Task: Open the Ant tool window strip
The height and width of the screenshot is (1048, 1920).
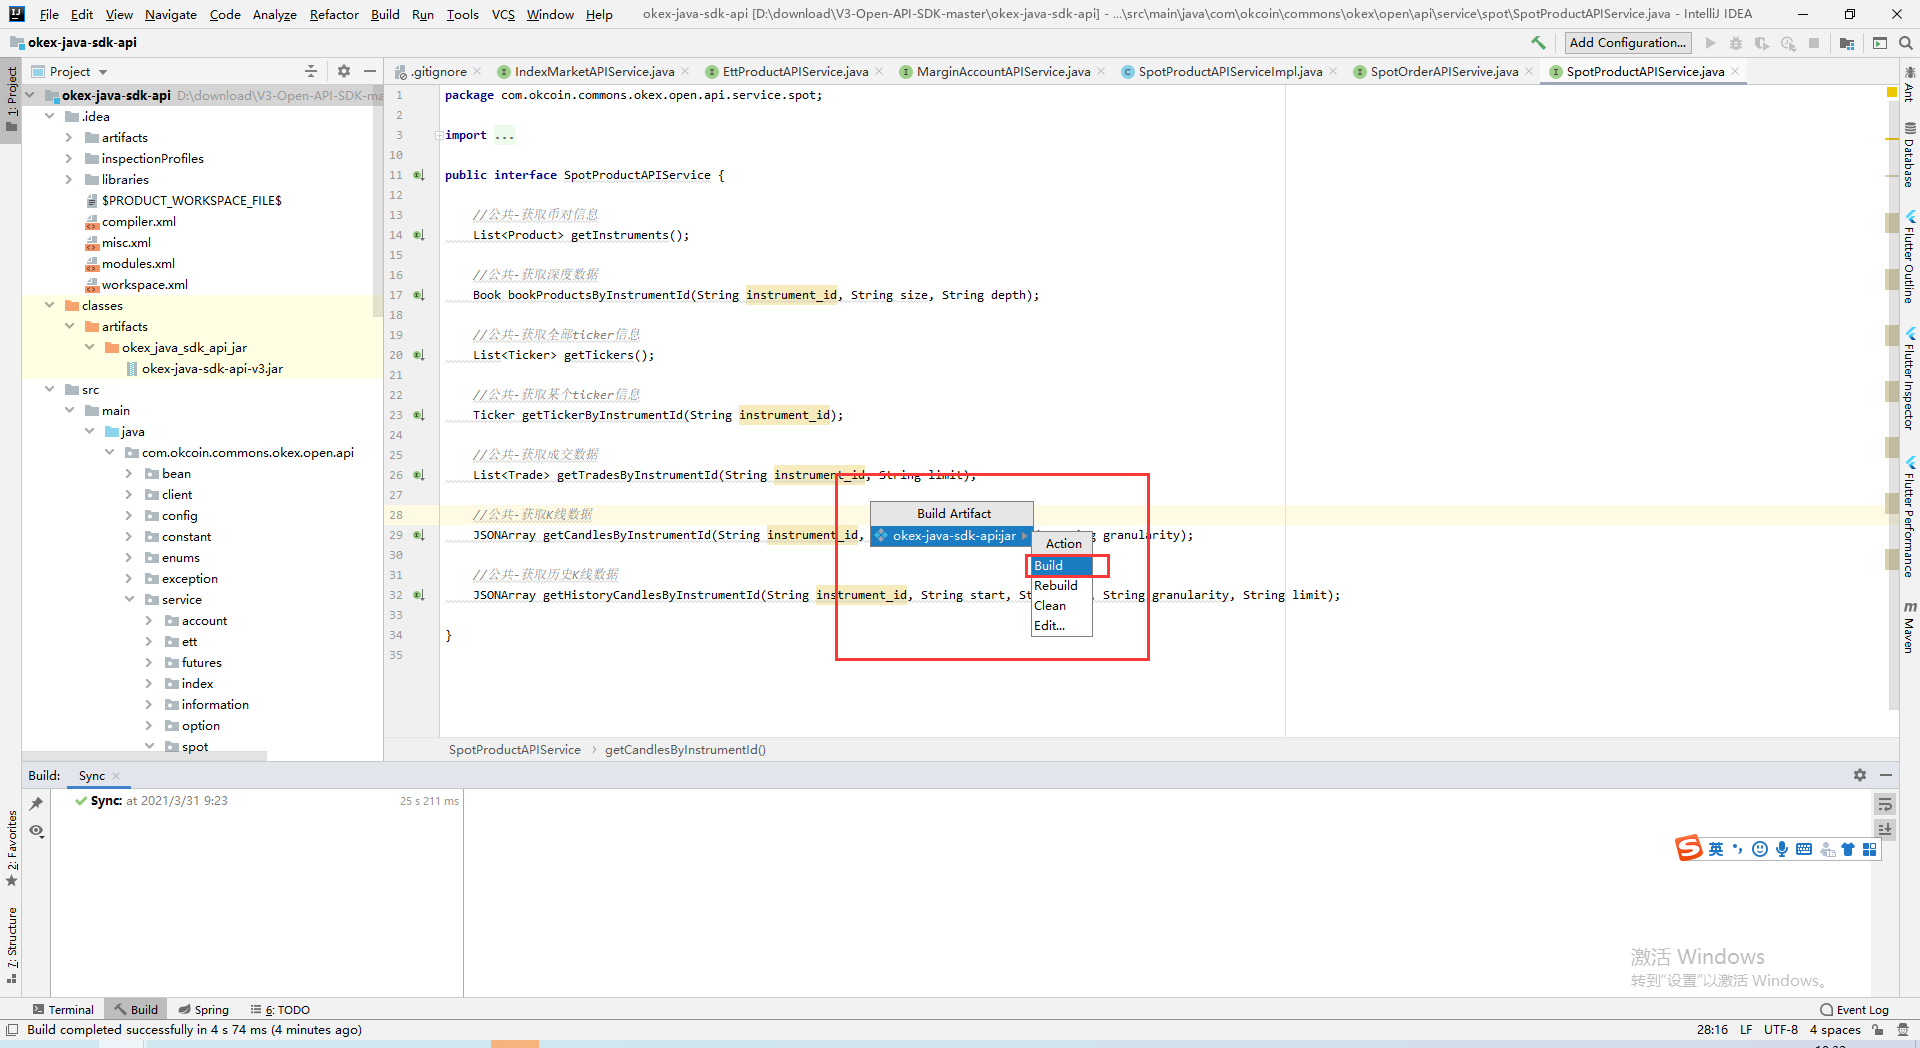Action: coord(1909,84)
